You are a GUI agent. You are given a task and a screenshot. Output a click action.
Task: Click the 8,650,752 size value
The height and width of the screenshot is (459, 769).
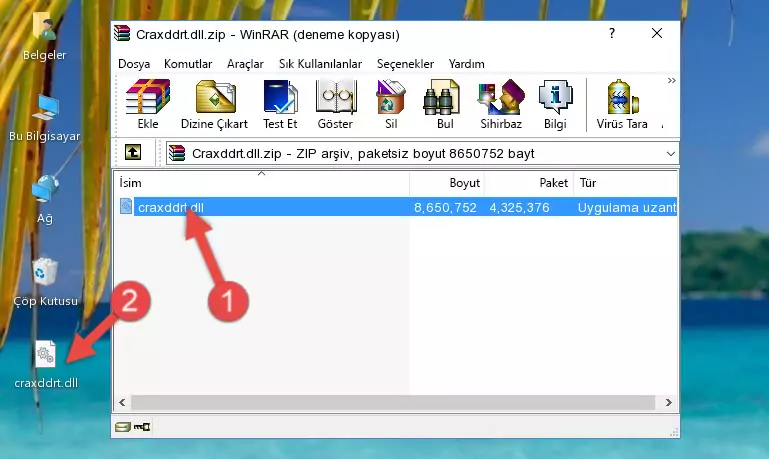point(445,207)
